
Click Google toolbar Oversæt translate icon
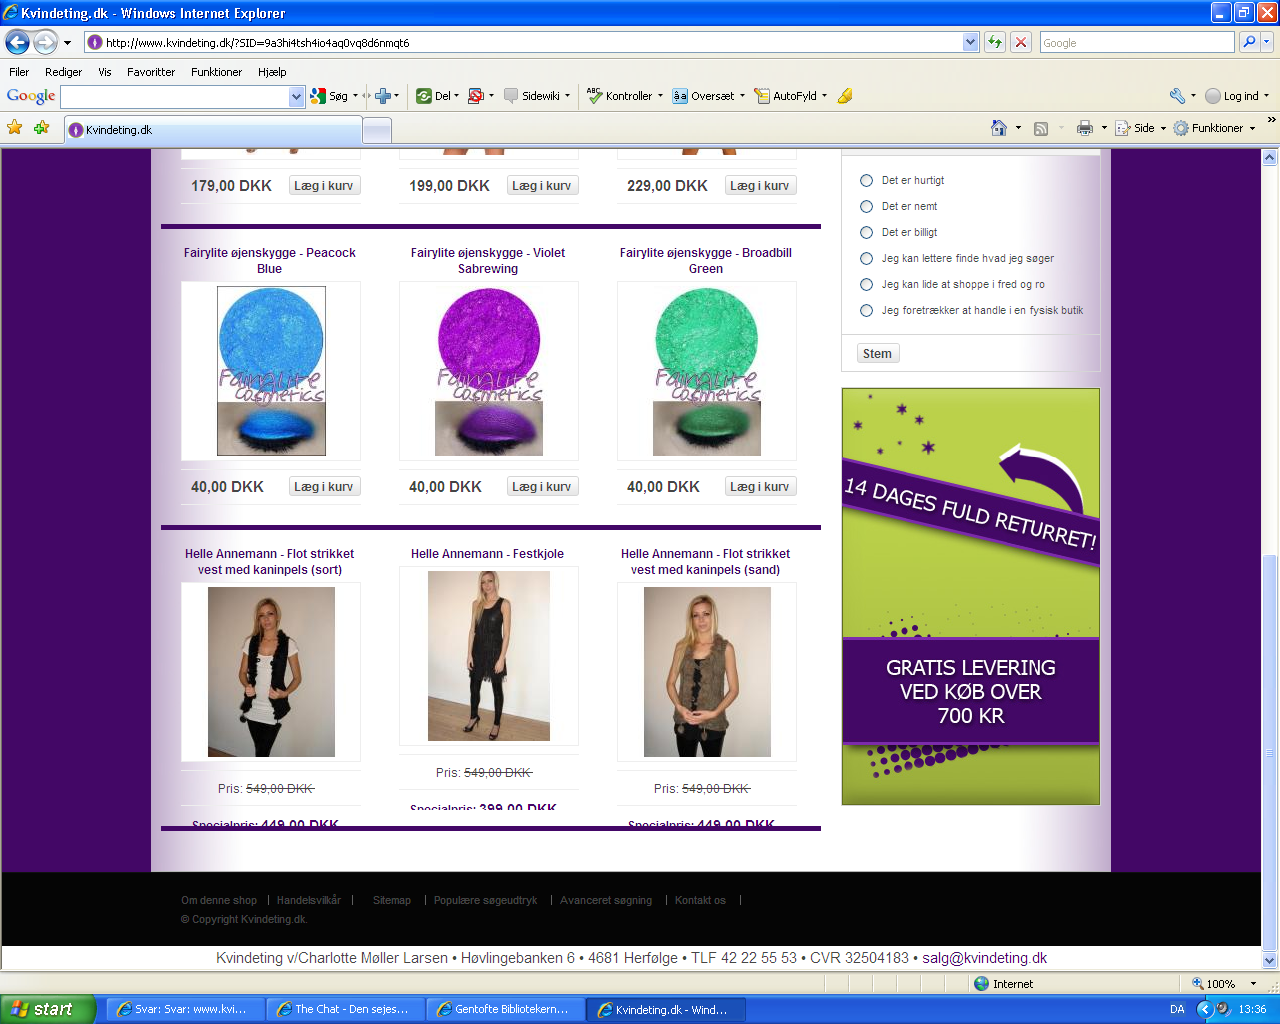(680, 96)
